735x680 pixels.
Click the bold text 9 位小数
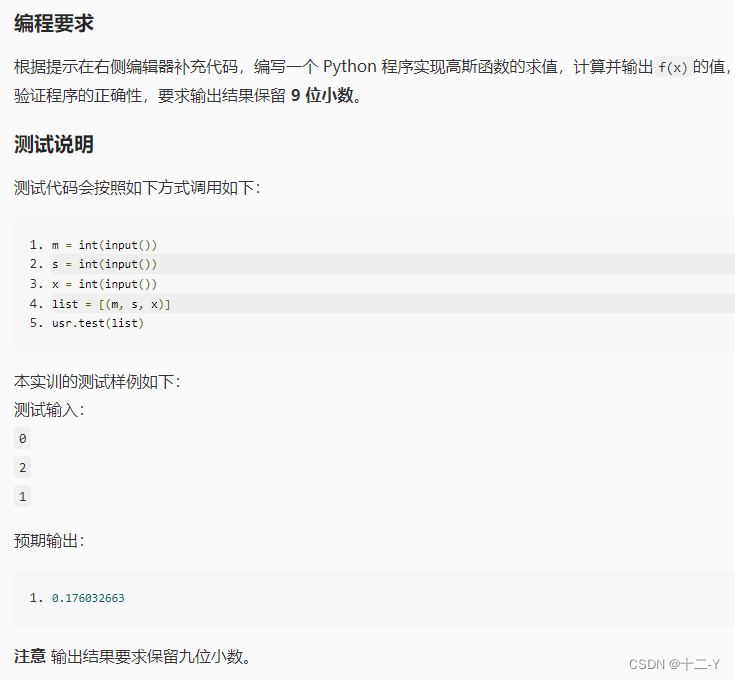(322, 96)
